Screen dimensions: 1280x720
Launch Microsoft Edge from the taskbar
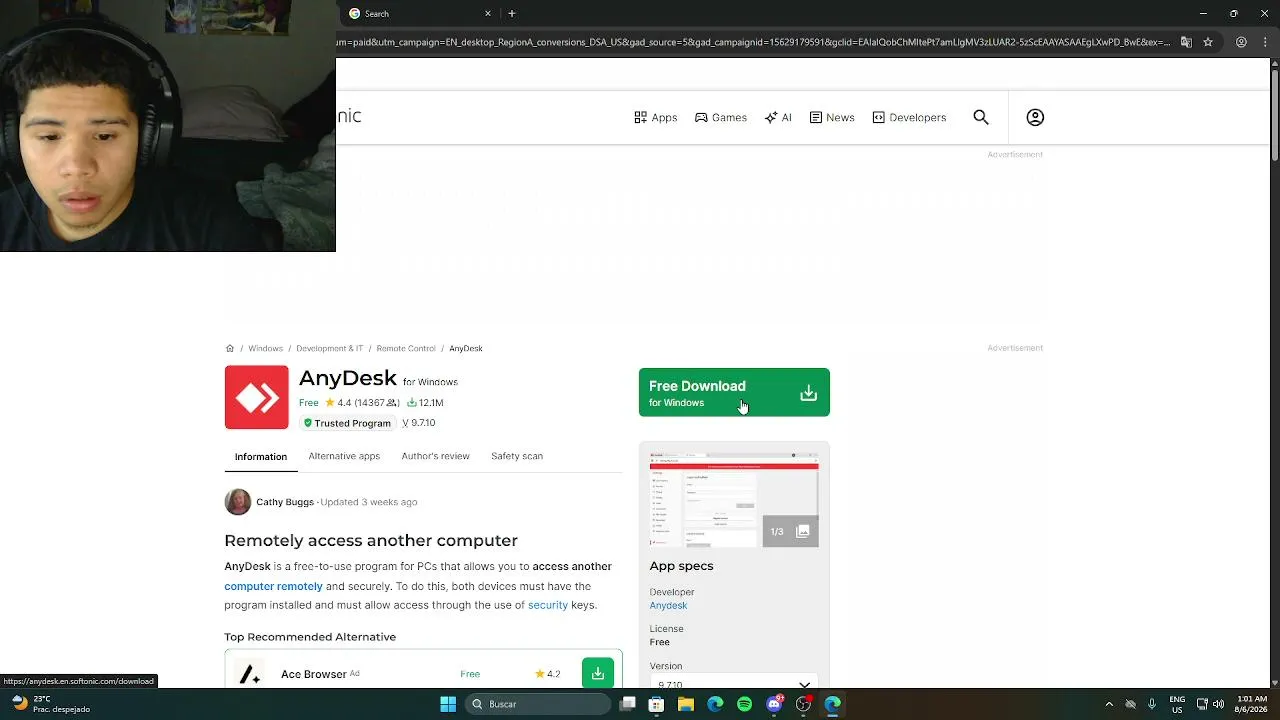715,704
